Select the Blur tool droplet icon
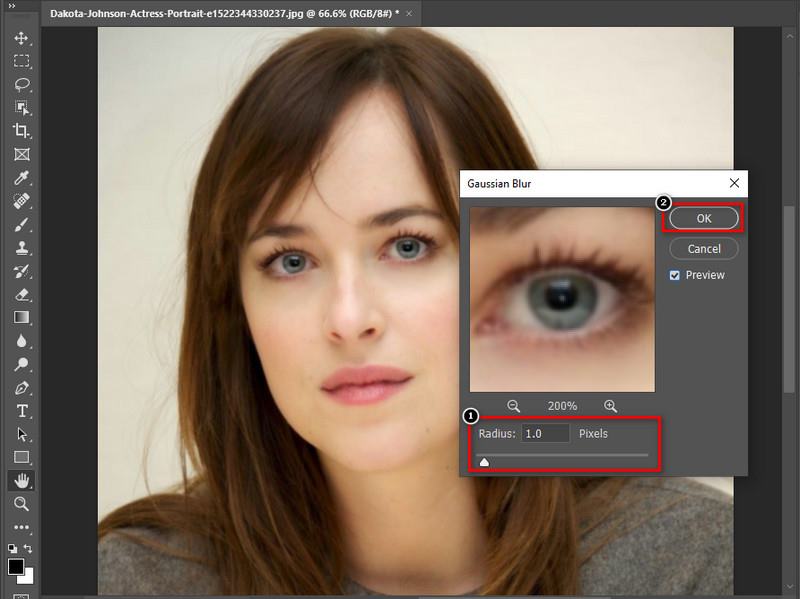 point(21,341)
